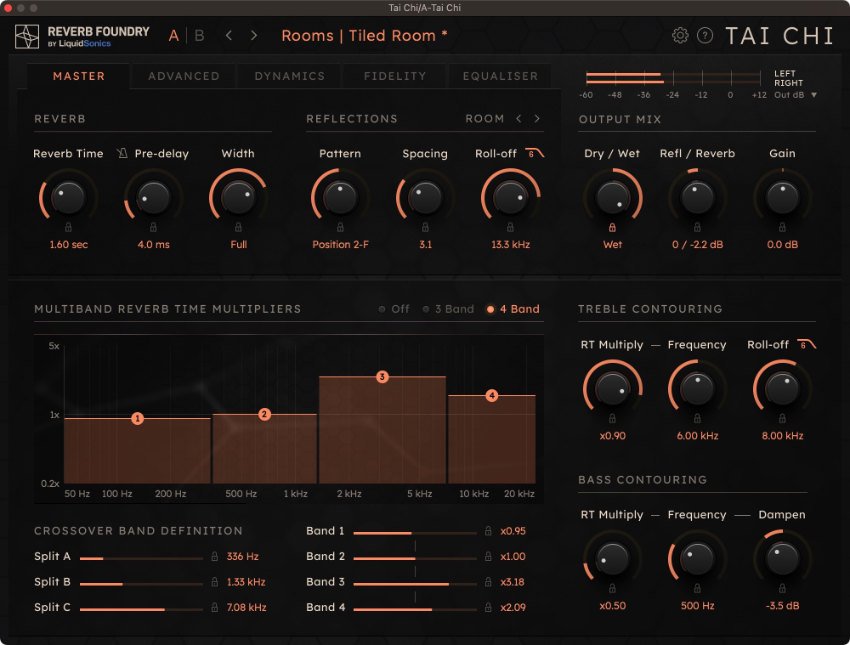The image size is (850, 645).
Task: Turn Off the multiband reverb multipliers
Action: [x=394, y=309]
